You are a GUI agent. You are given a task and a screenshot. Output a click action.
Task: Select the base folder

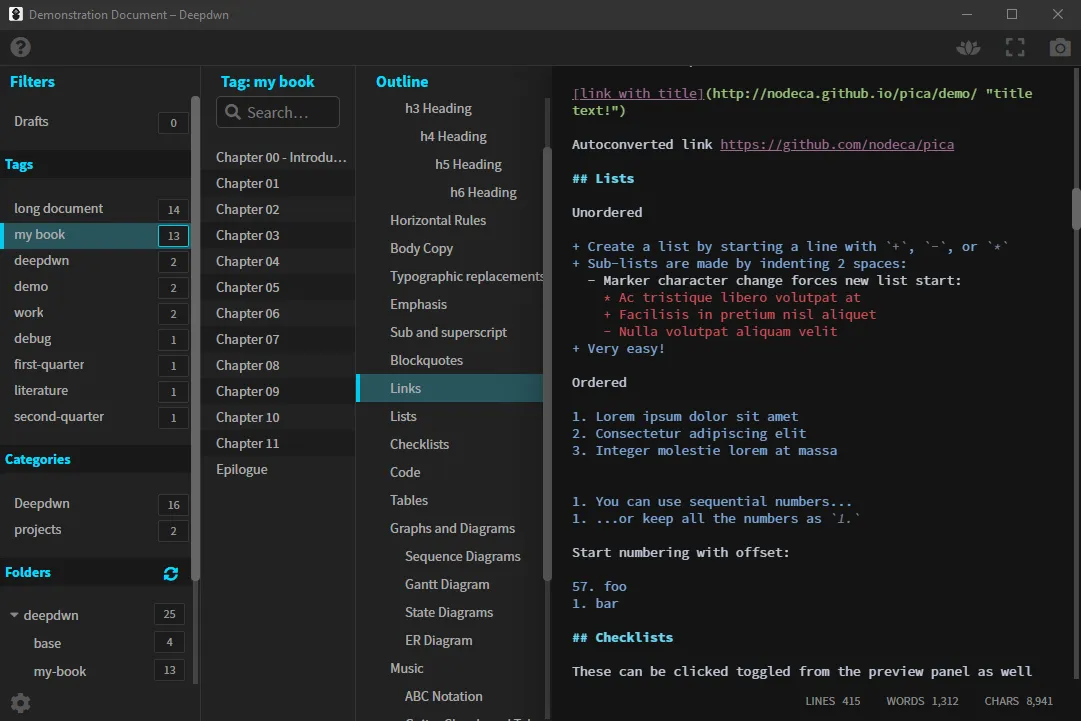[47, 643]
